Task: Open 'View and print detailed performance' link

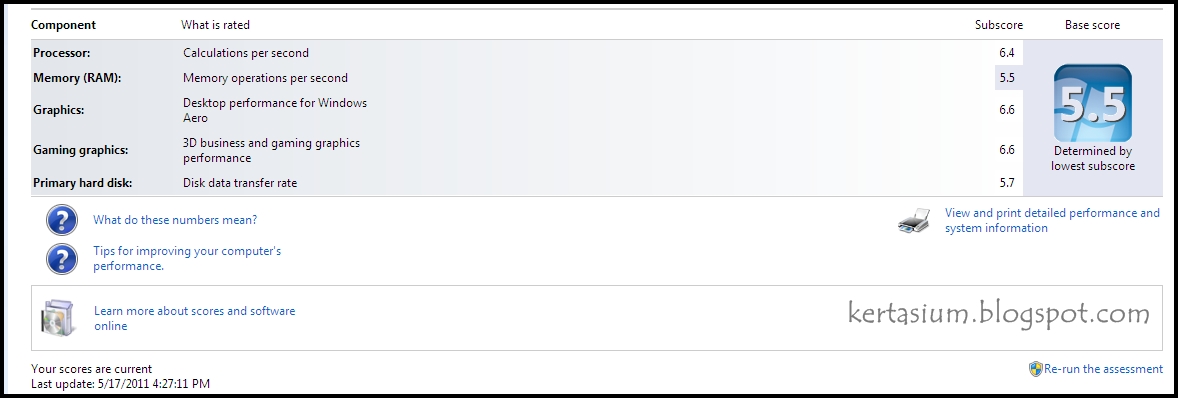Action: tap(1053, 221)
